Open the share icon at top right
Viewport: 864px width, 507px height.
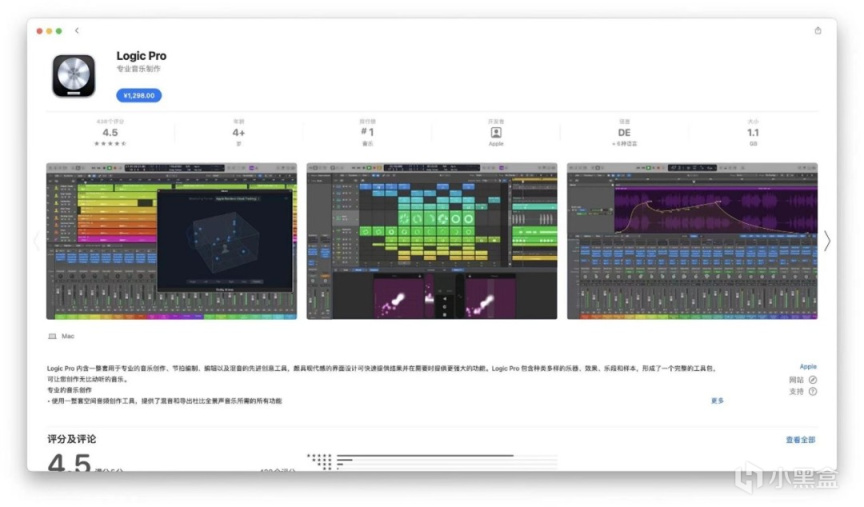click(x=818, y=31)
